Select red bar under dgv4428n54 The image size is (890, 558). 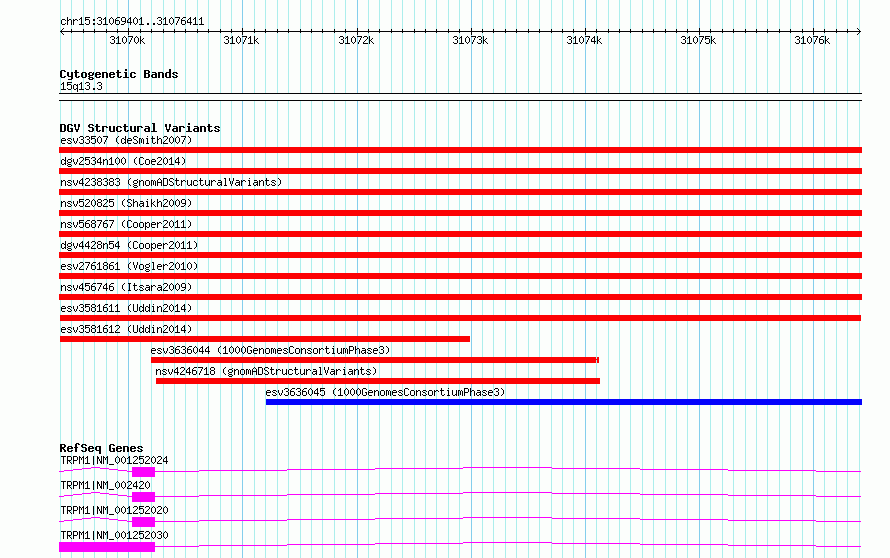tap(460, 255)
